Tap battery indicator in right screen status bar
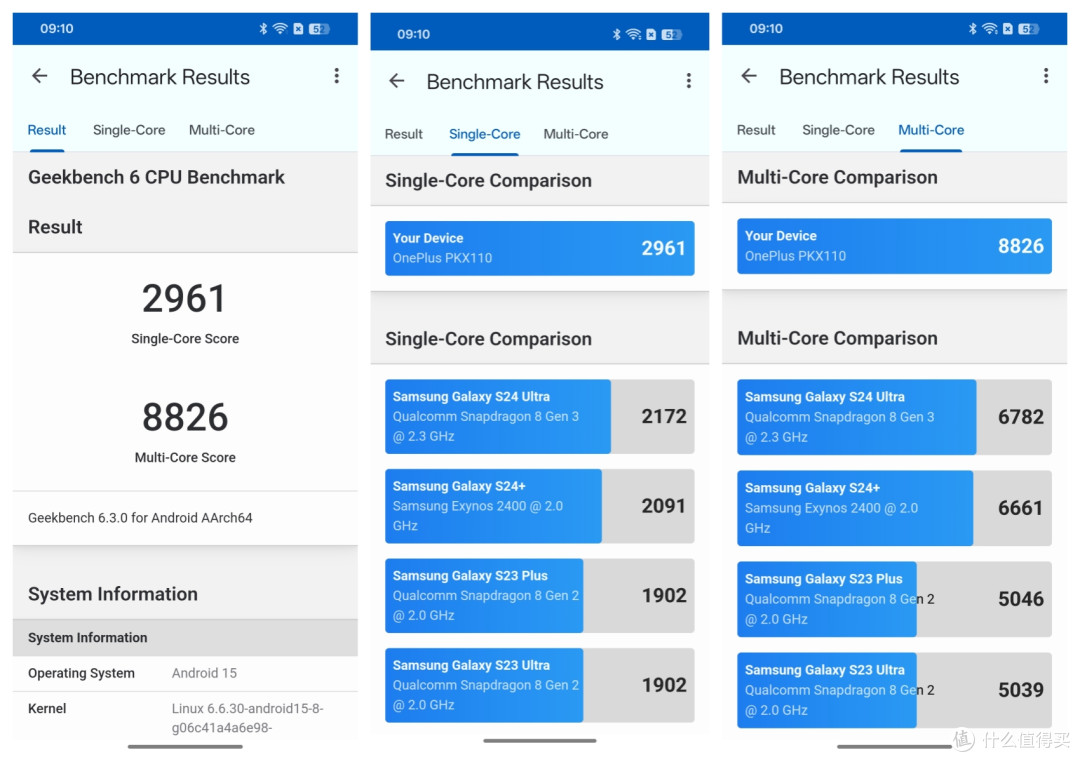 point(1029,29)
